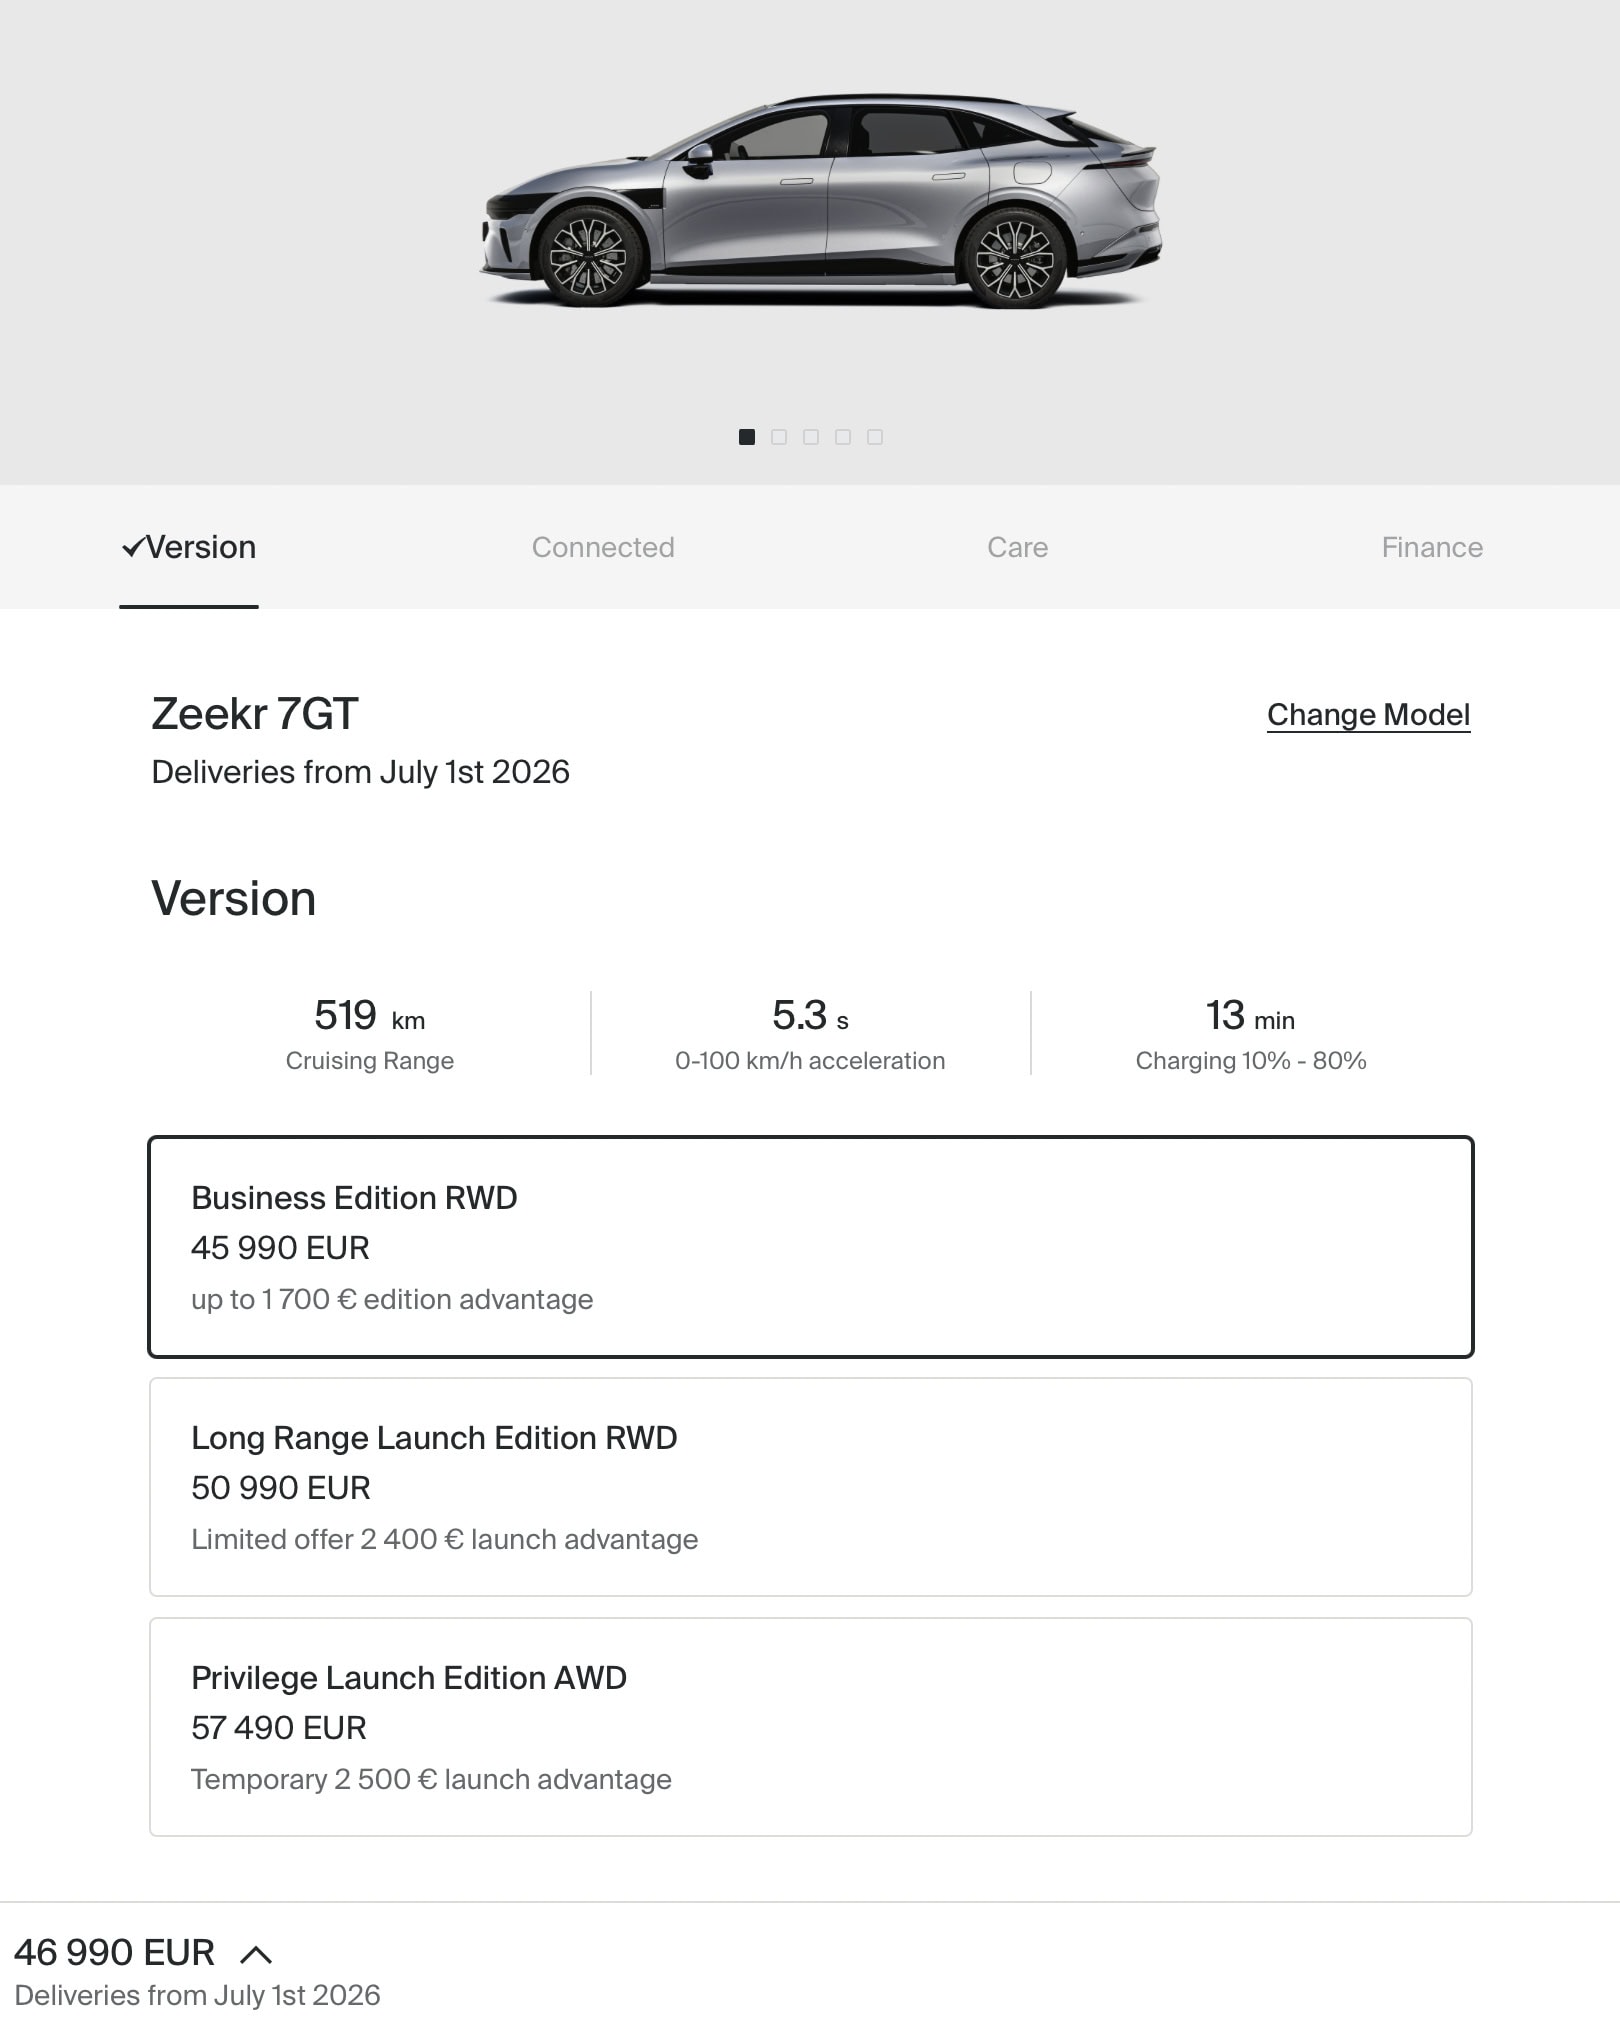Click the silver Zeekr 7GT car image
The width and height of the screenshot is (1620, 2025).
pos(820,200)
